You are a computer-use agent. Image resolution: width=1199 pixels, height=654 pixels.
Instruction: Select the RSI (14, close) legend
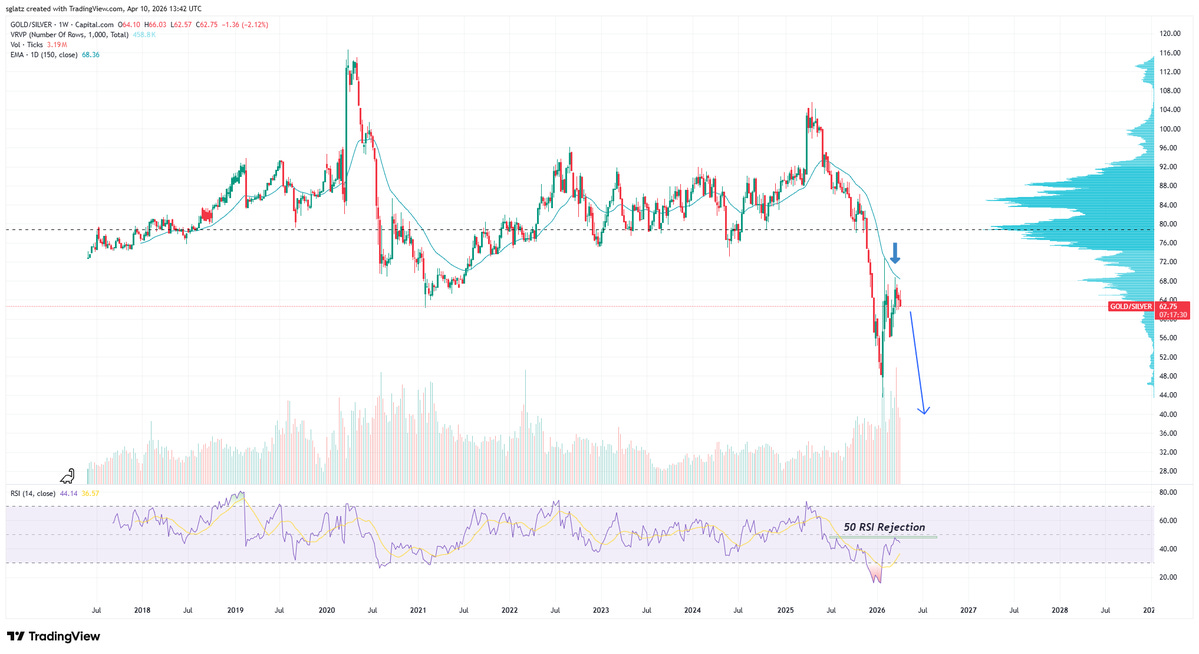coord(33,493)
